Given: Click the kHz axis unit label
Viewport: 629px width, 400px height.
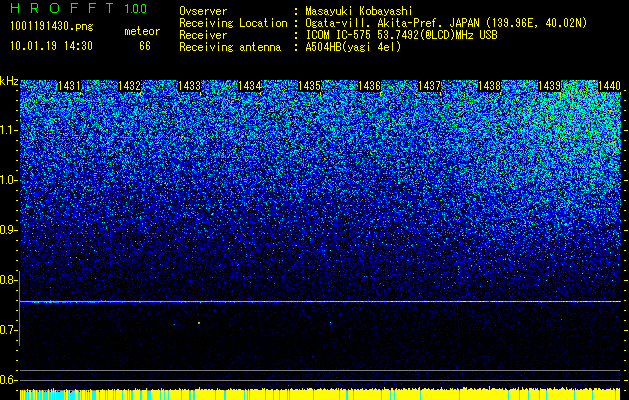Looking at the screenshot, I should 9,81.
